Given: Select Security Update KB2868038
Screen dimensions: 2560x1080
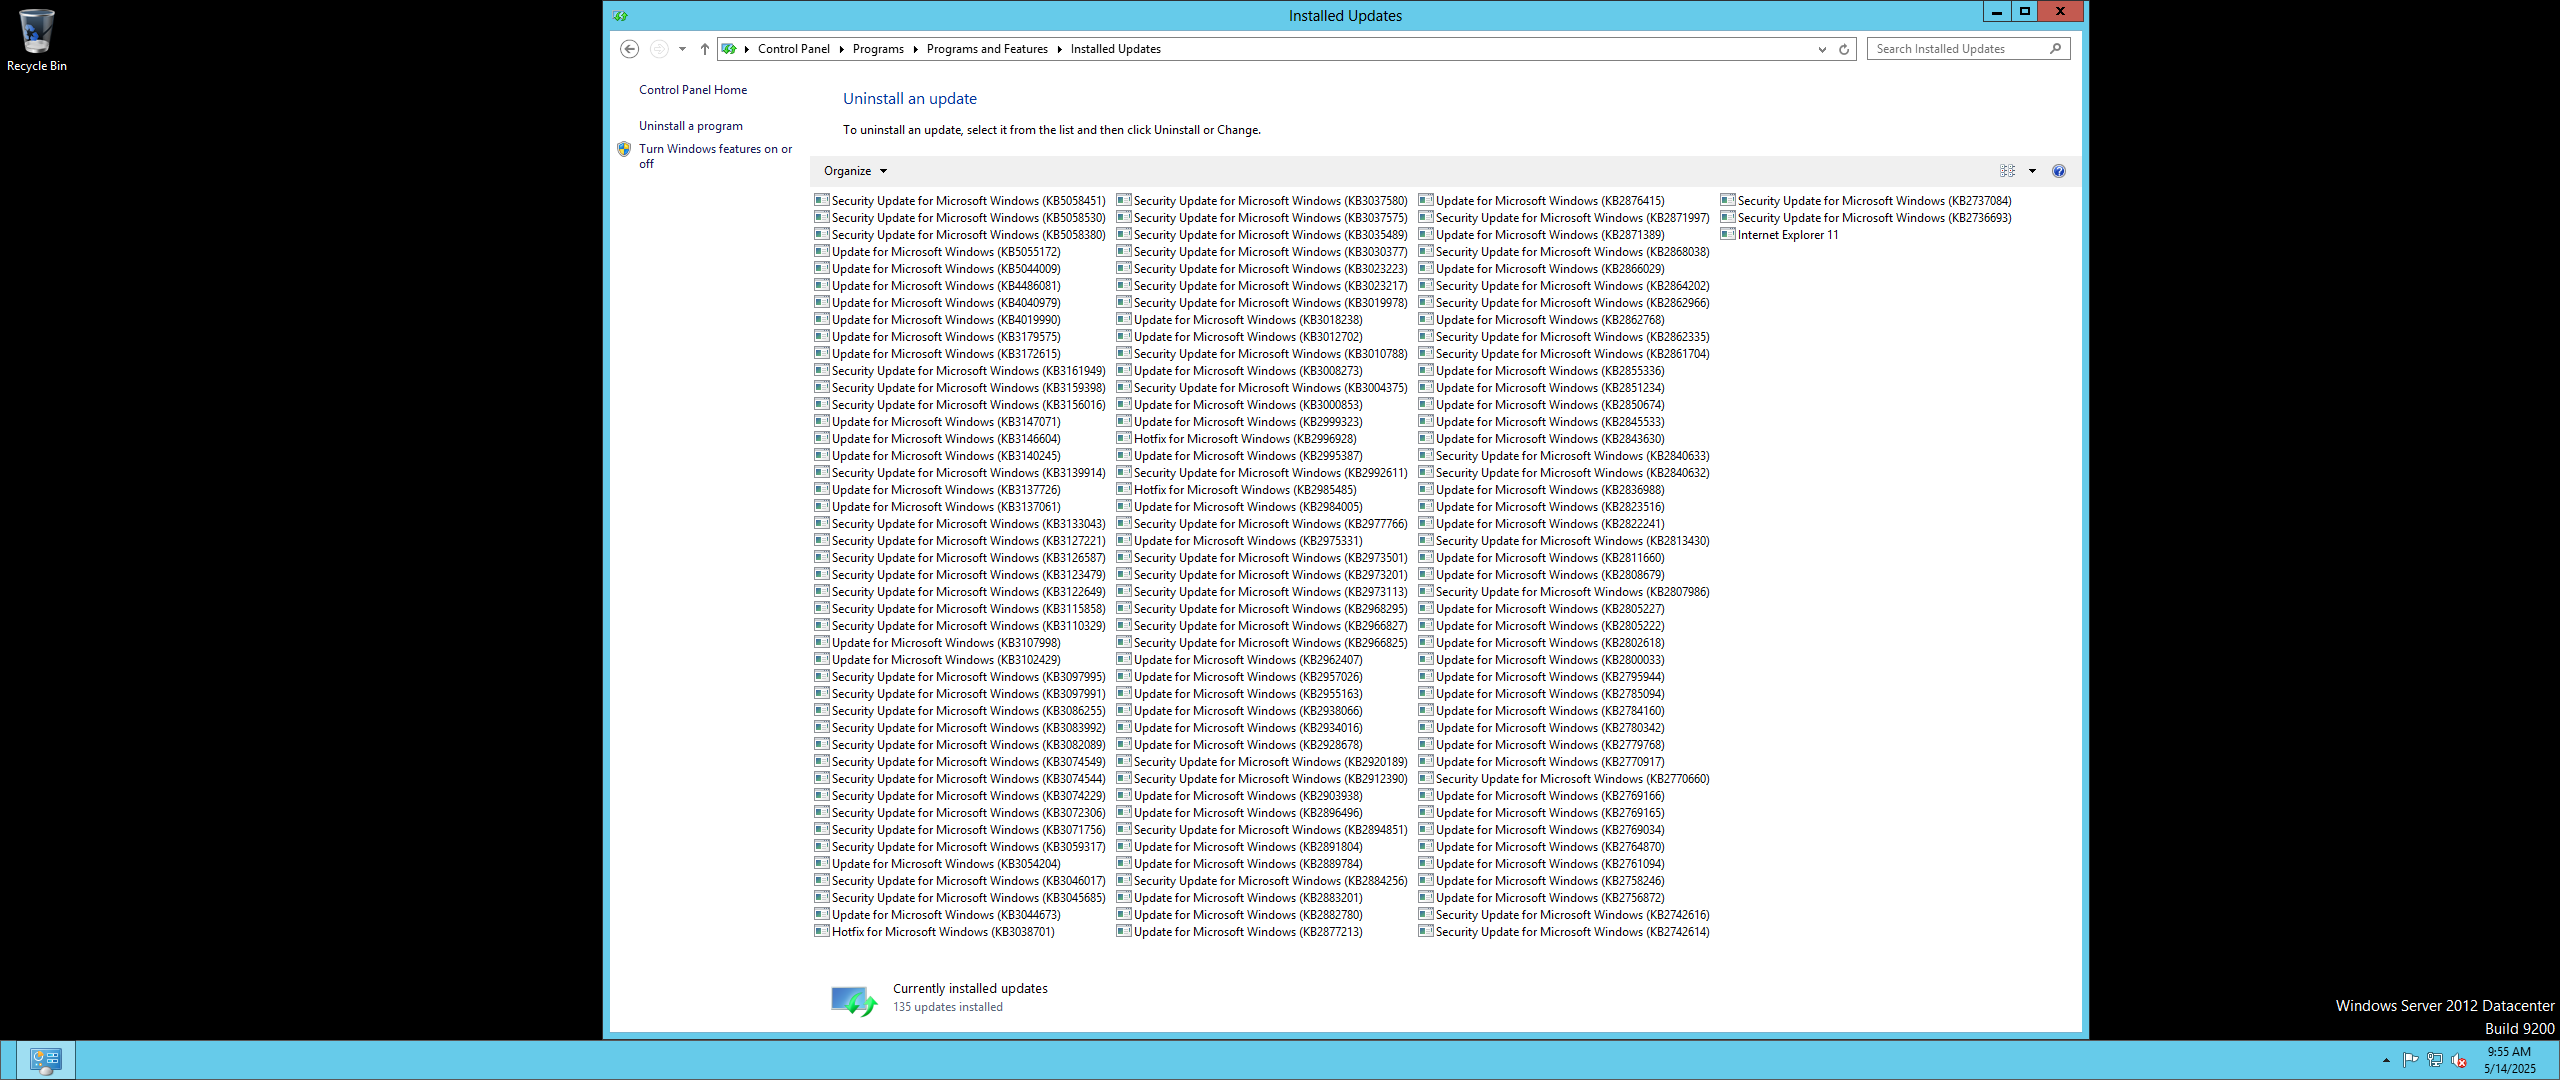Looking at the screenshot, I should click(x=1564, y=252).
